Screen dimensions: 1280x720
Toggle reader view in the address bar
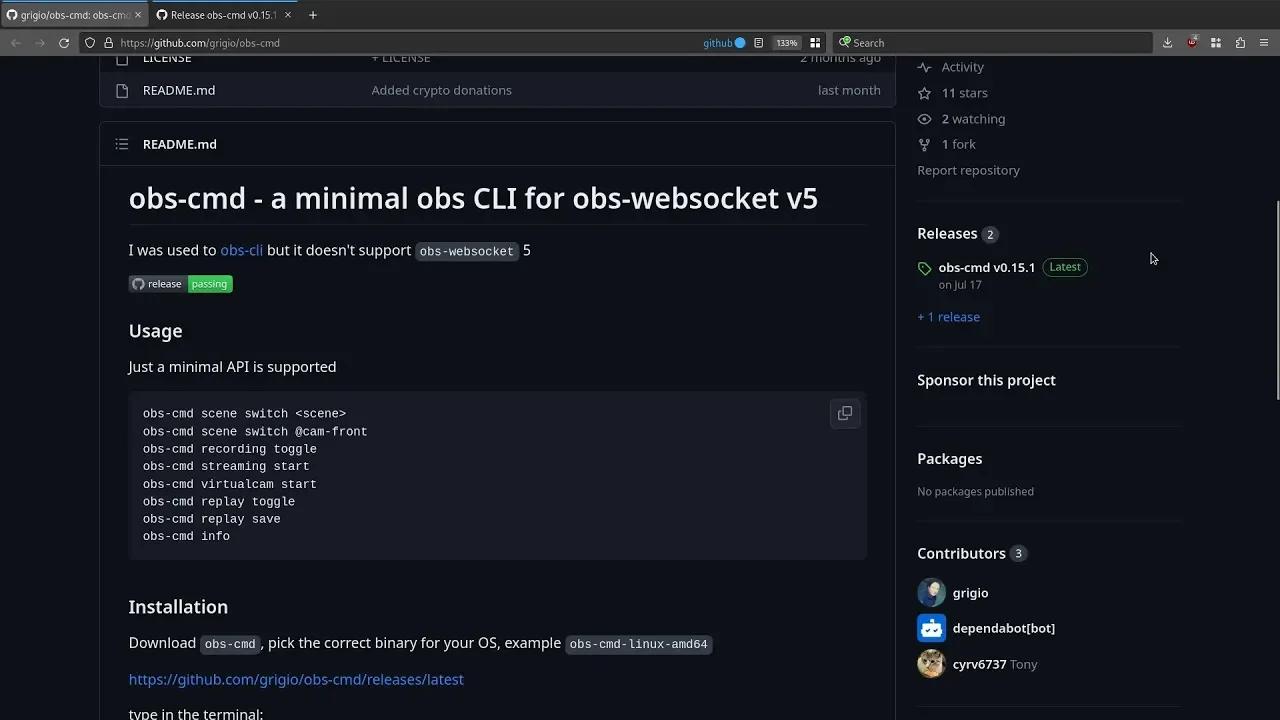tap(759, 42)
